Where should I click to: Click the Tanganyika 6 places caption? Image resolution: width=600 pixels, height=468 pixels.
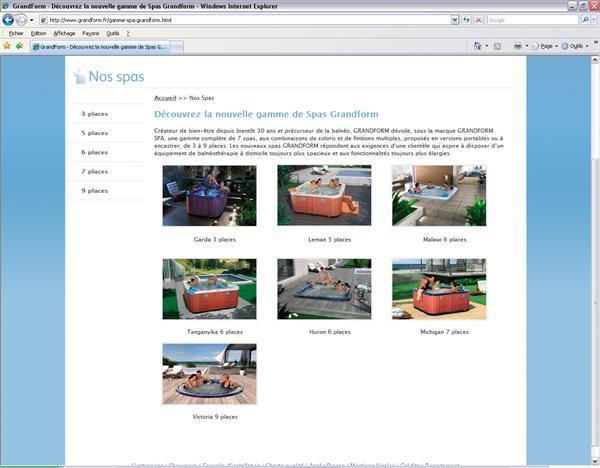[x=215, y=332]
